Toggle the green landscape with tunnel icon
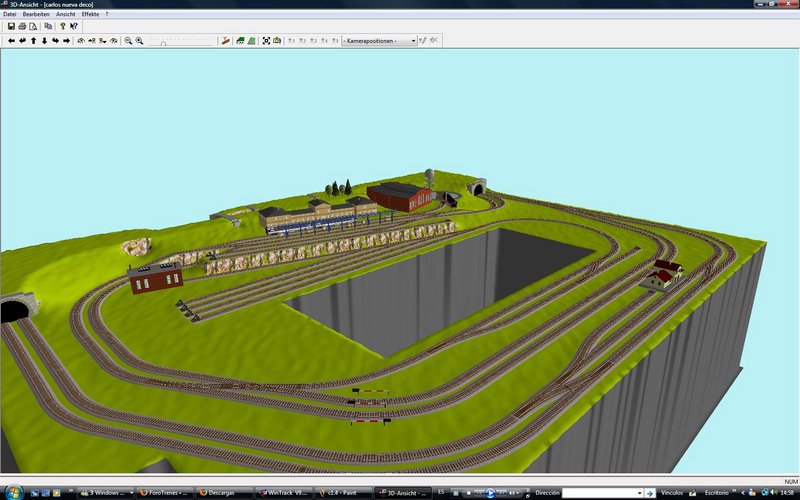The image size is (800, 500). (x=240, y=41)
